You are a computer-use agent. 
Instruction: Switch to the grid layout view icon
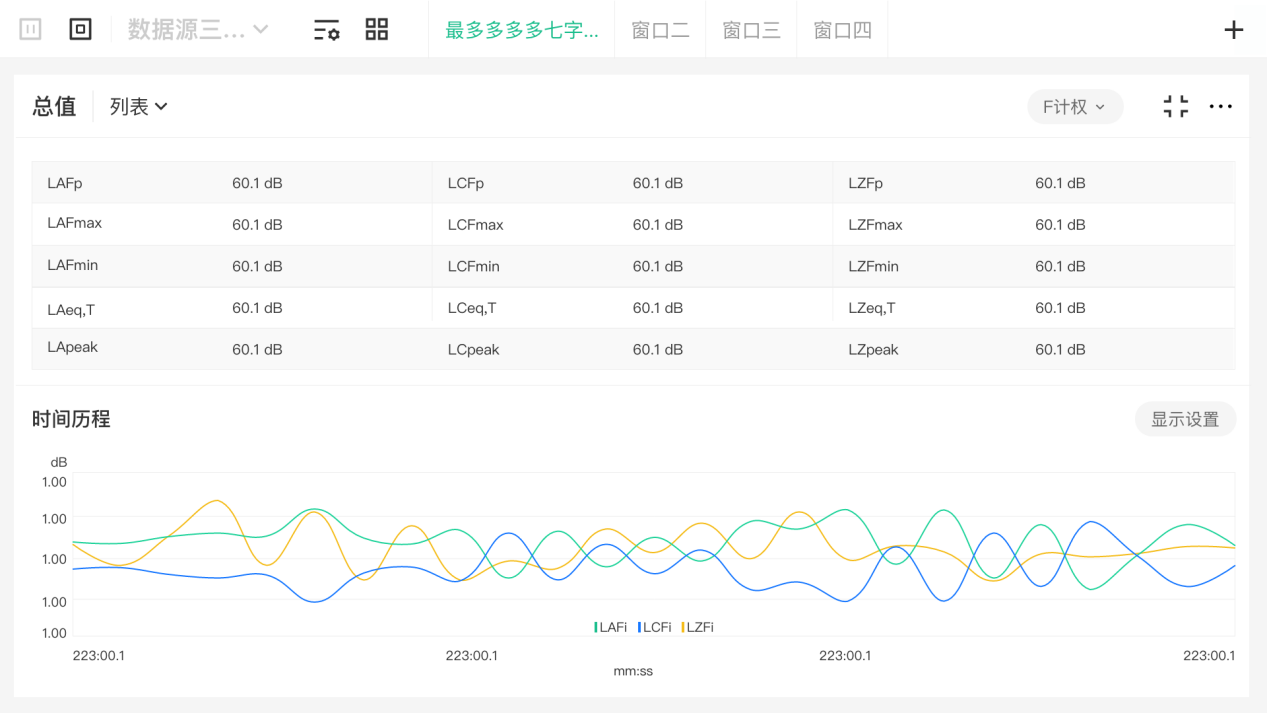click(x=376, y=30)
